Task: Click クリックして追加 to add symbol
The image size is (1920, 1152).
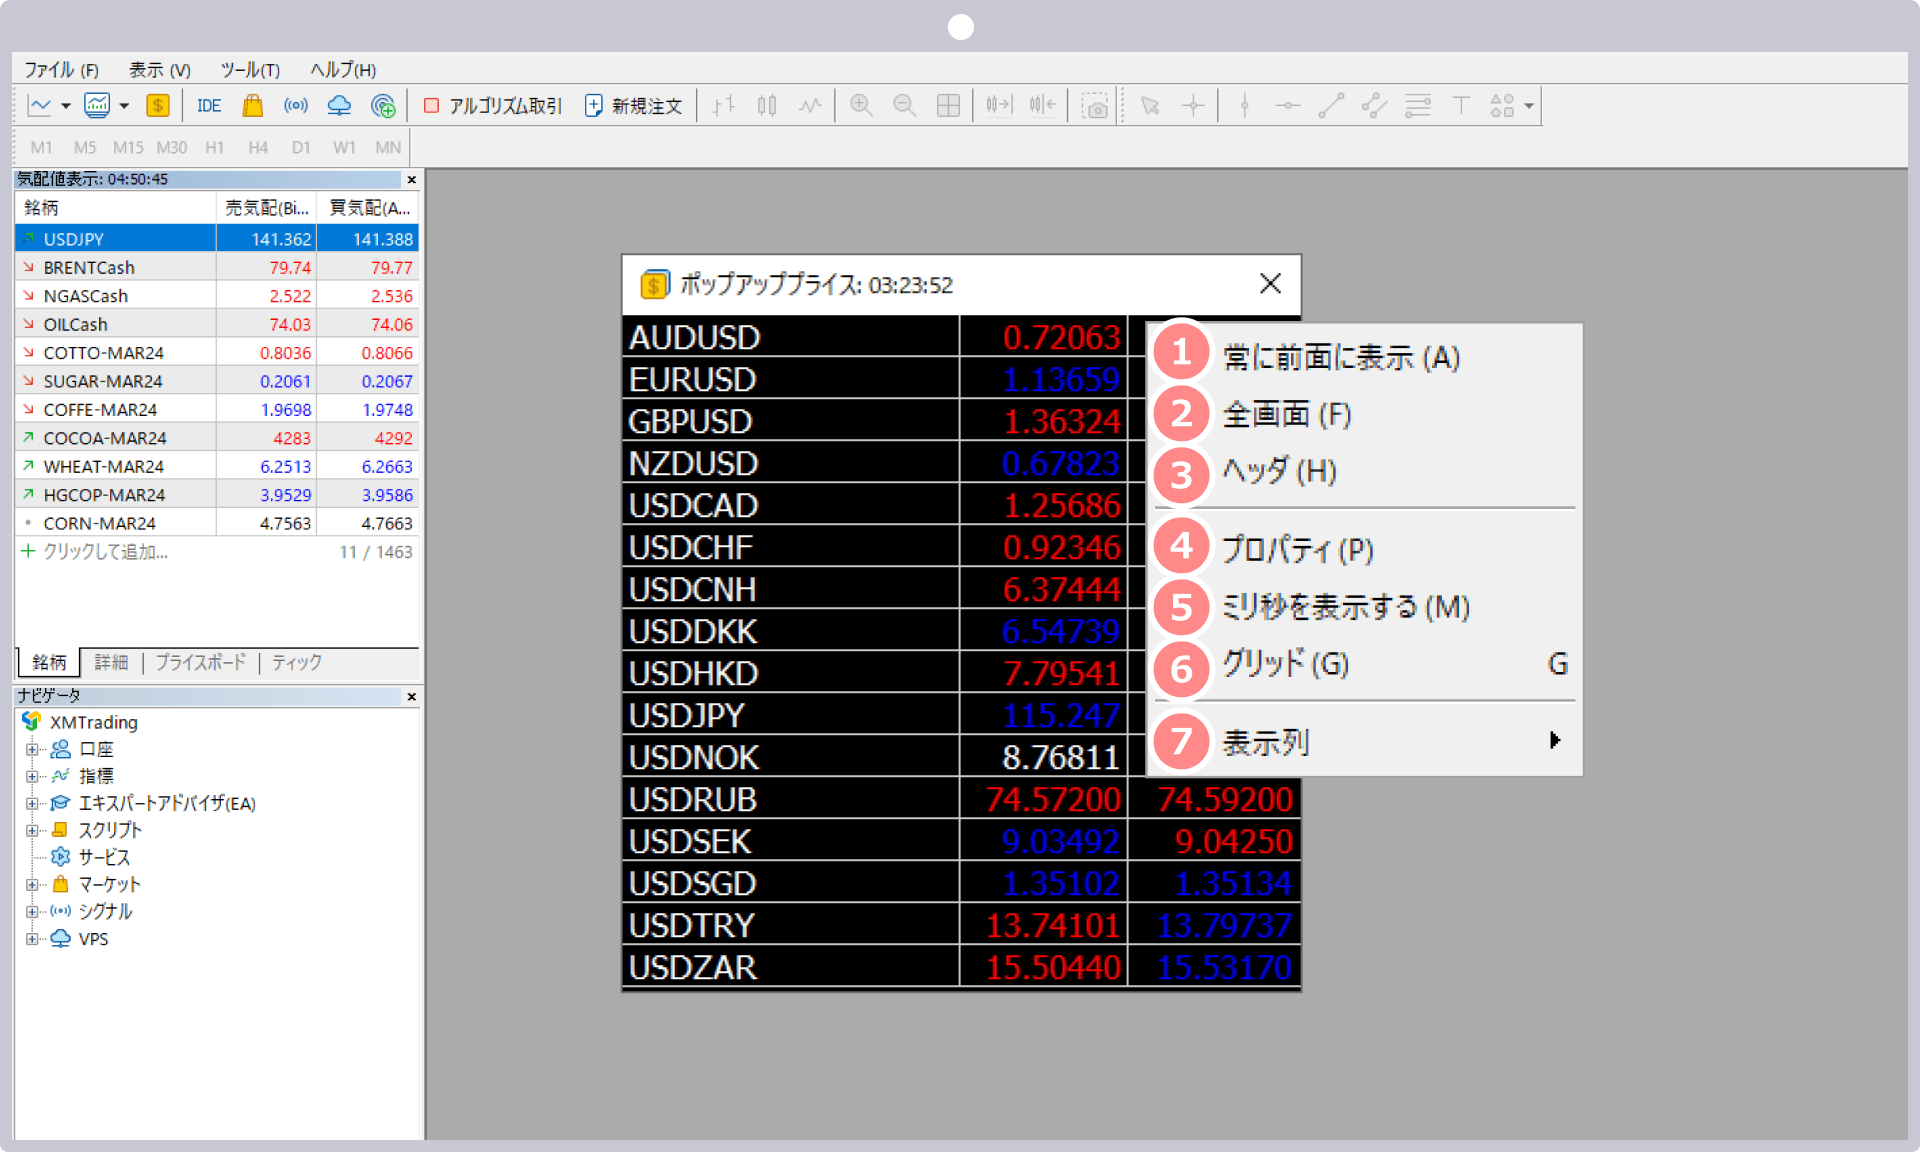Action: pyautogui.click(x=105, y=552)
